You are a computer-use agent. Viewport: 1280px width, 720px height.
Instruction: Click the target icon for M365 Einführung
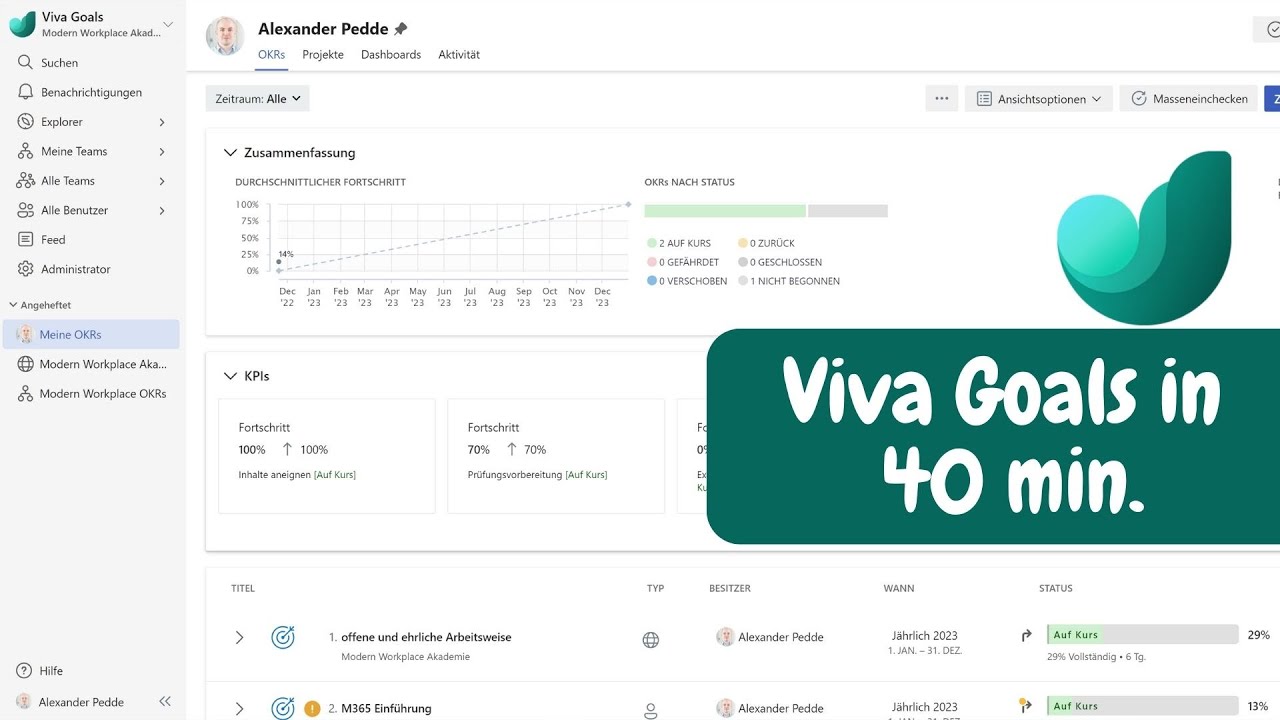pos(283,708)
